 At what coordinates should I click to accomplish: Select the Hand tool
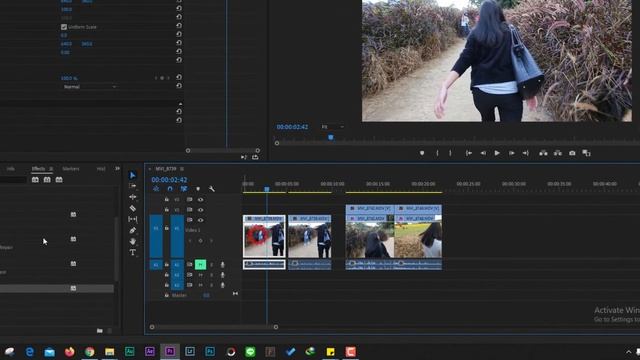point(133,241)
